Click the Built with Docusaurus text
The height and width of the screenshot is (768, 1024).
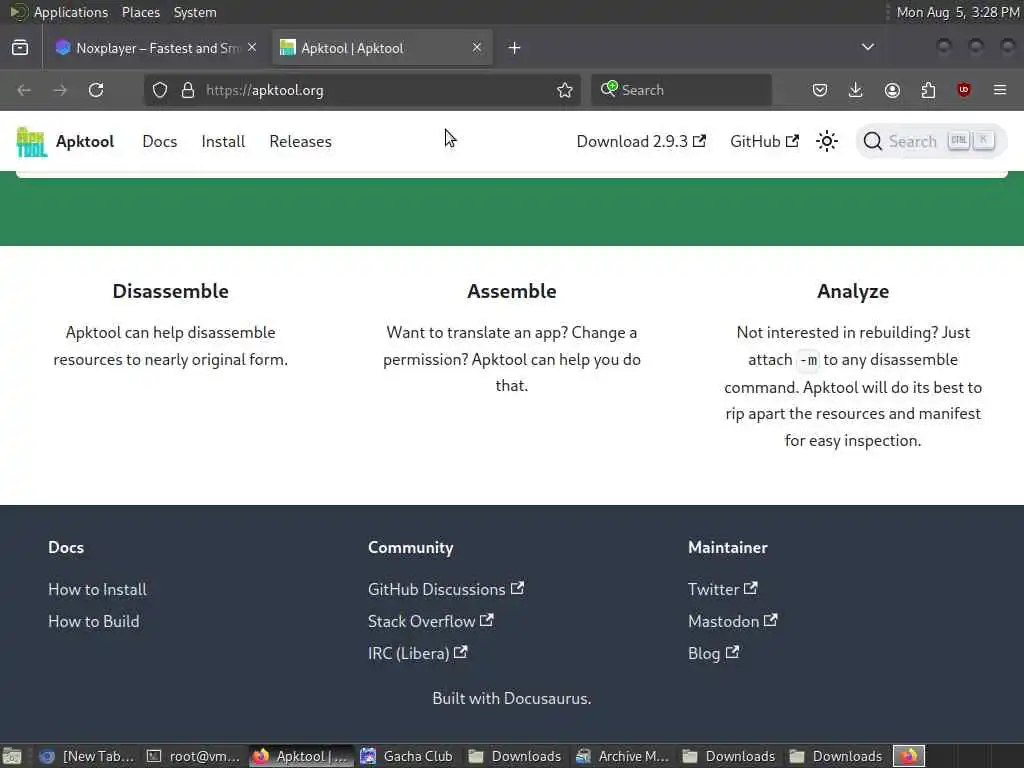512,698
